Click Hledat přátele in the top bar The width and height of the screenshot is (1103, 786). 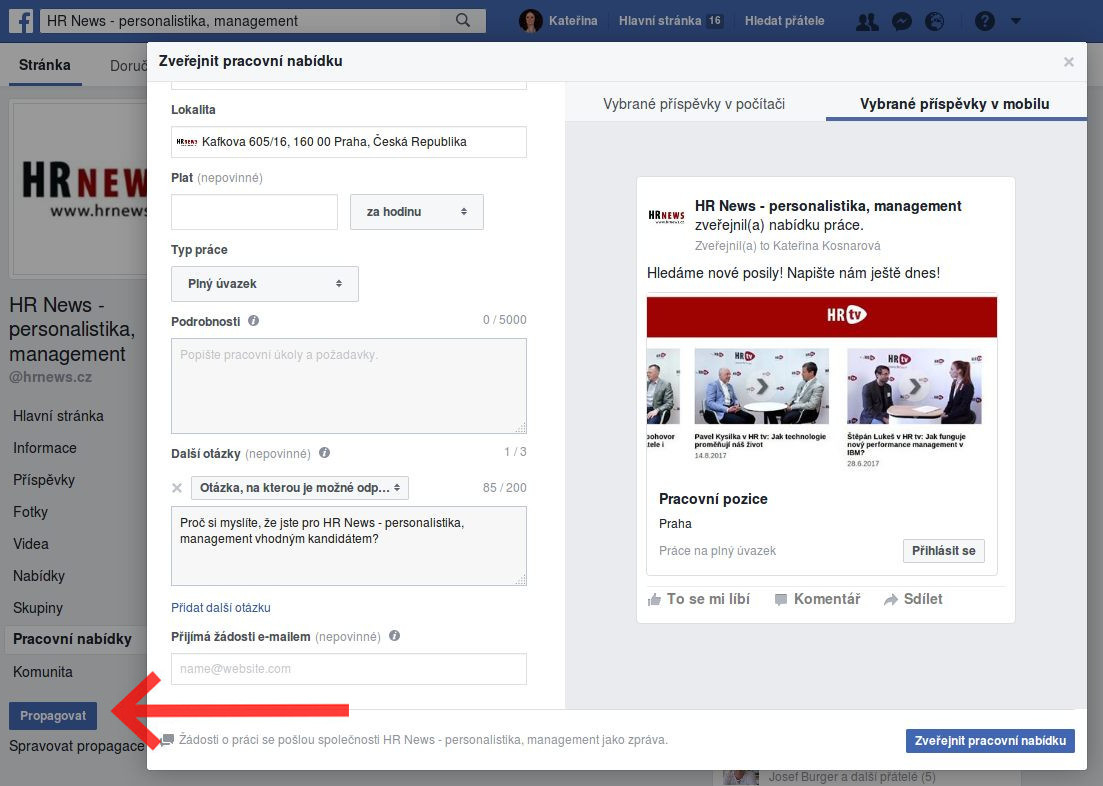(784, 21)
